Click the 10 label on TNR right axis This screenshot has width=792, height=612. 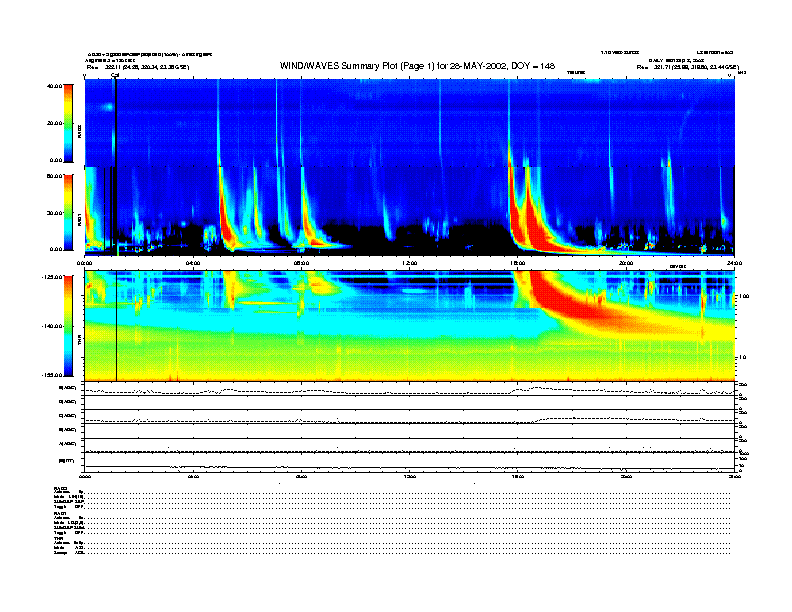[742, 358]
